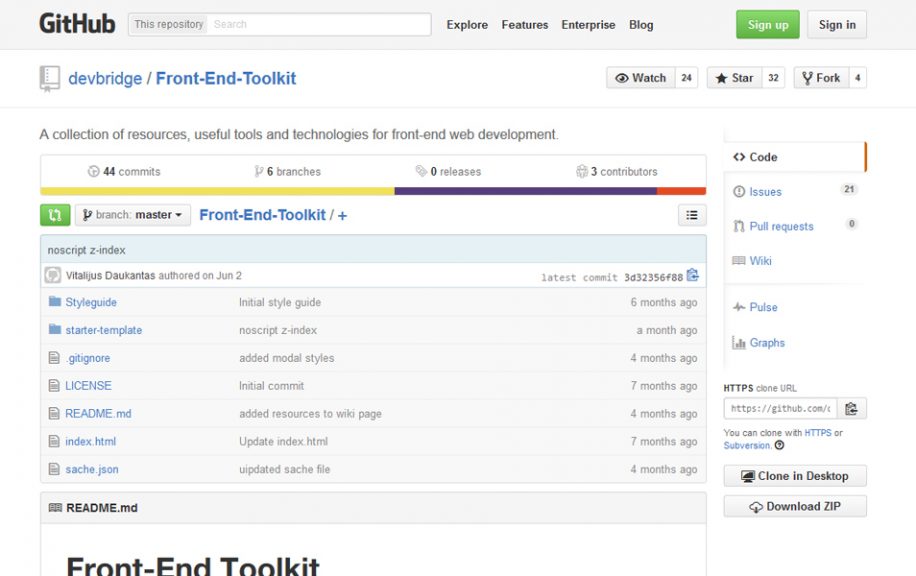
Task: Open the README.md file
Action: pos(97,413)
